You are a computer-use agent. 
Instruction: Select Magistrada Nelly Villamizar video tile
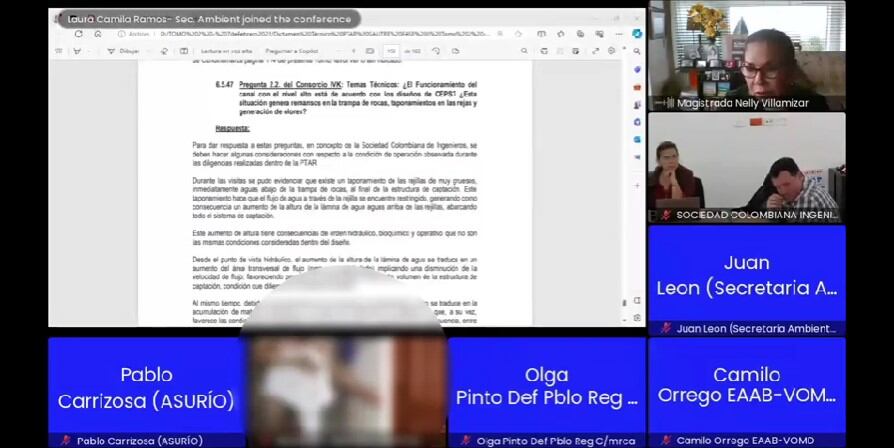[x=747, y=55]
